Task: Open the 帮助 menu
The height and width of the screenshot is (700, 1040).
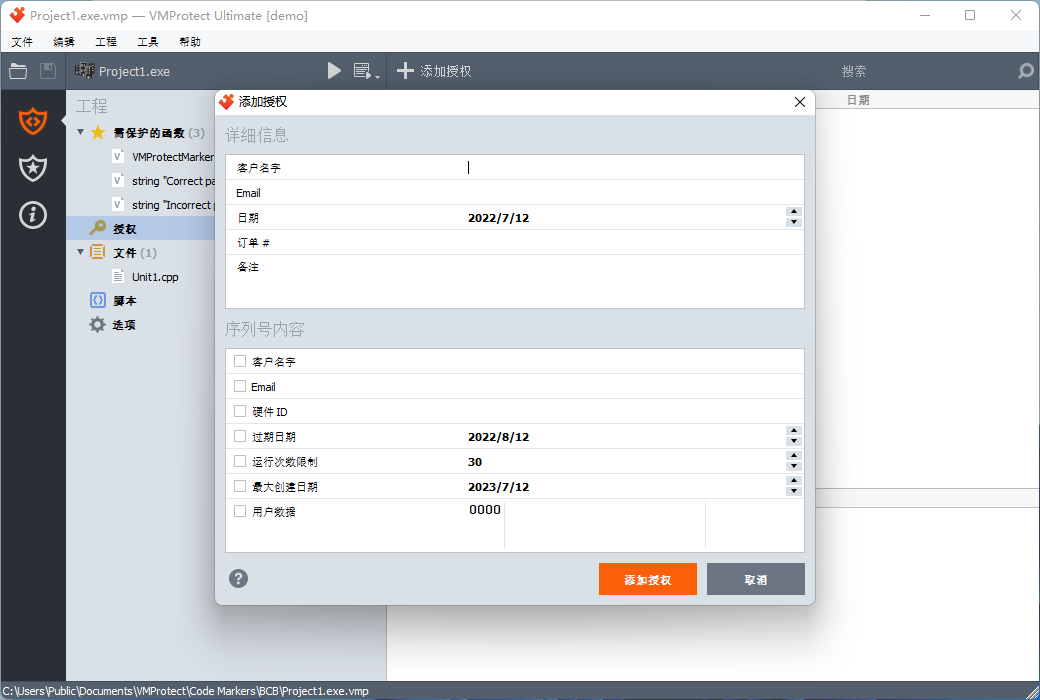Action: (x=190, y=42)
